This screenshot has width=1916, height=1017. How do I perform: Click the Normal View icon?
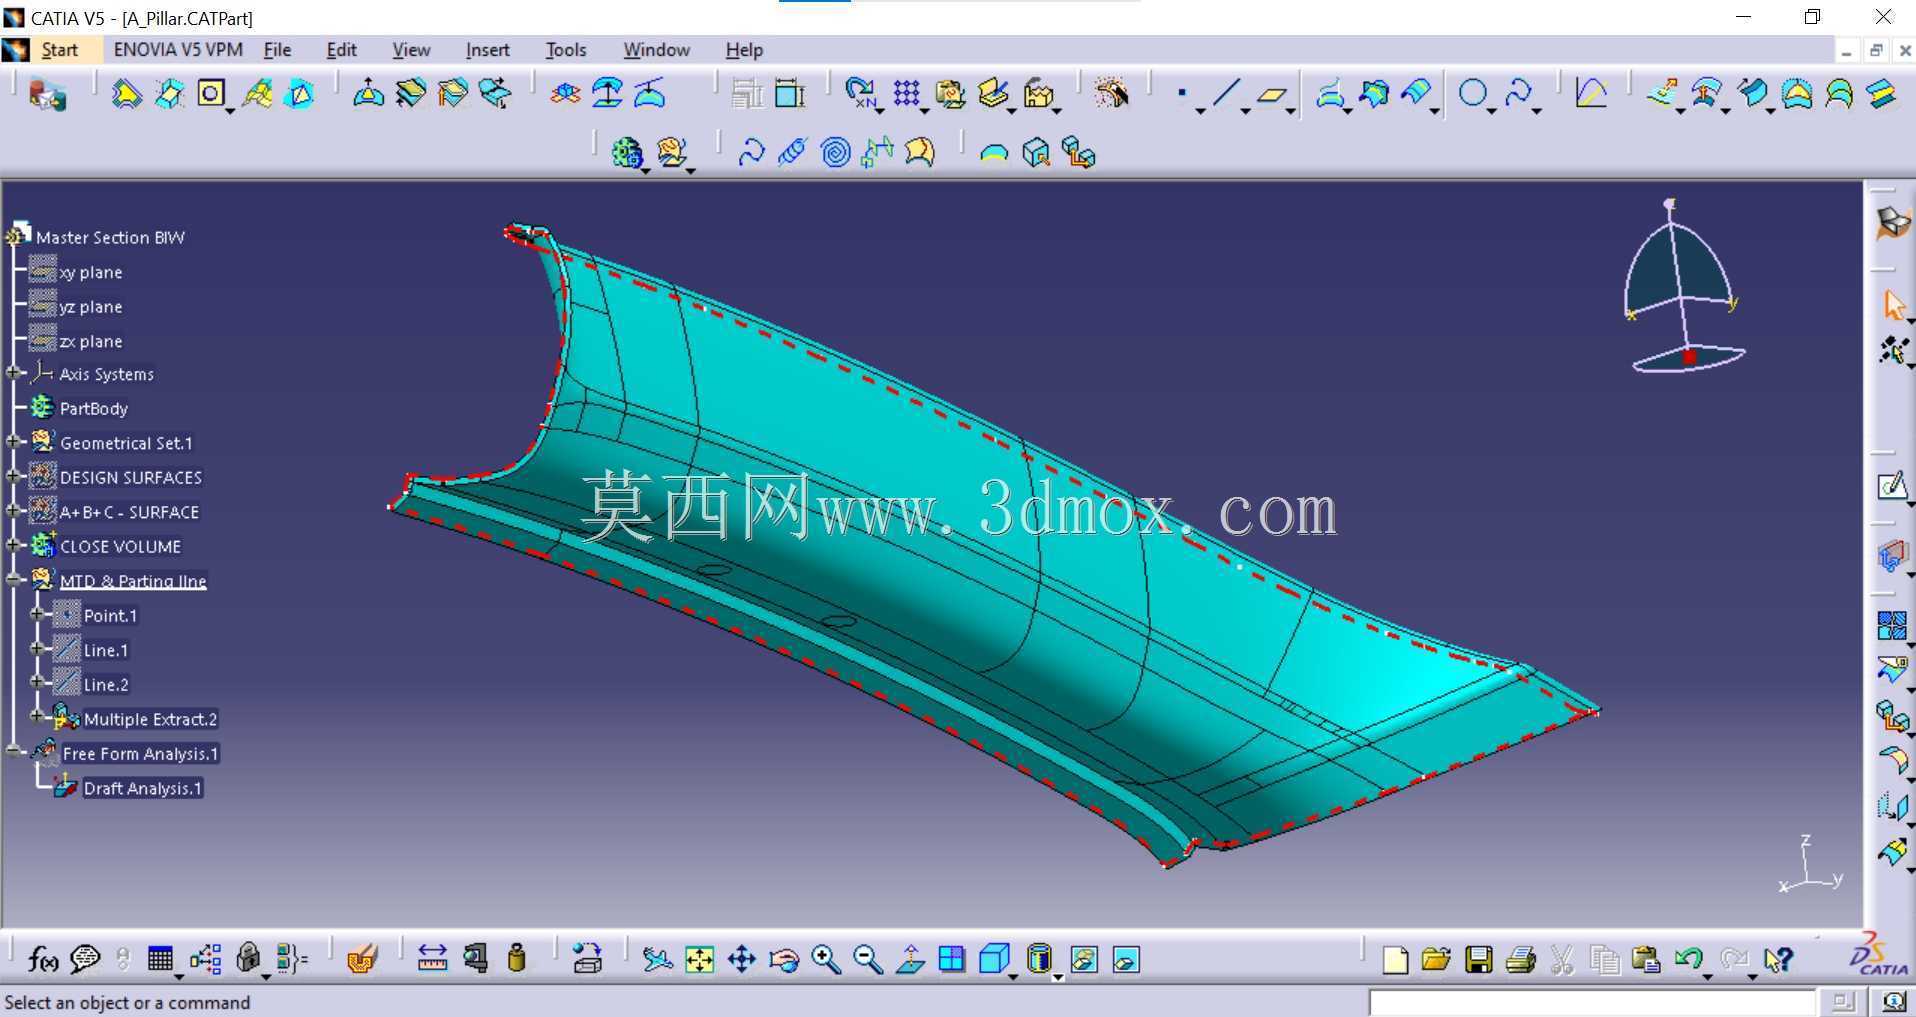click(x=910, y=960)
